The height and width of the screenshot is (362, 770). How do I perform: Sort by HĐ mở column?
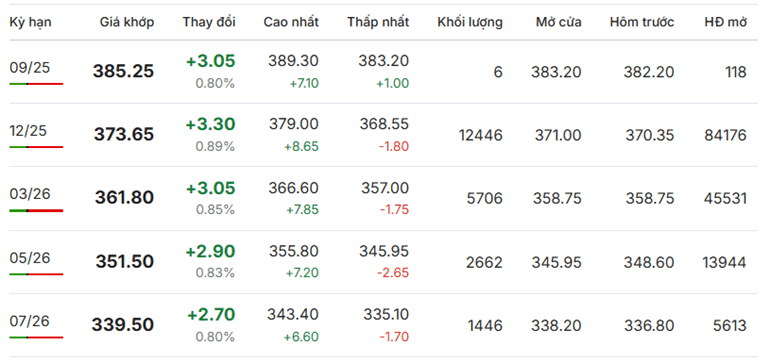[x=725, y=22]
